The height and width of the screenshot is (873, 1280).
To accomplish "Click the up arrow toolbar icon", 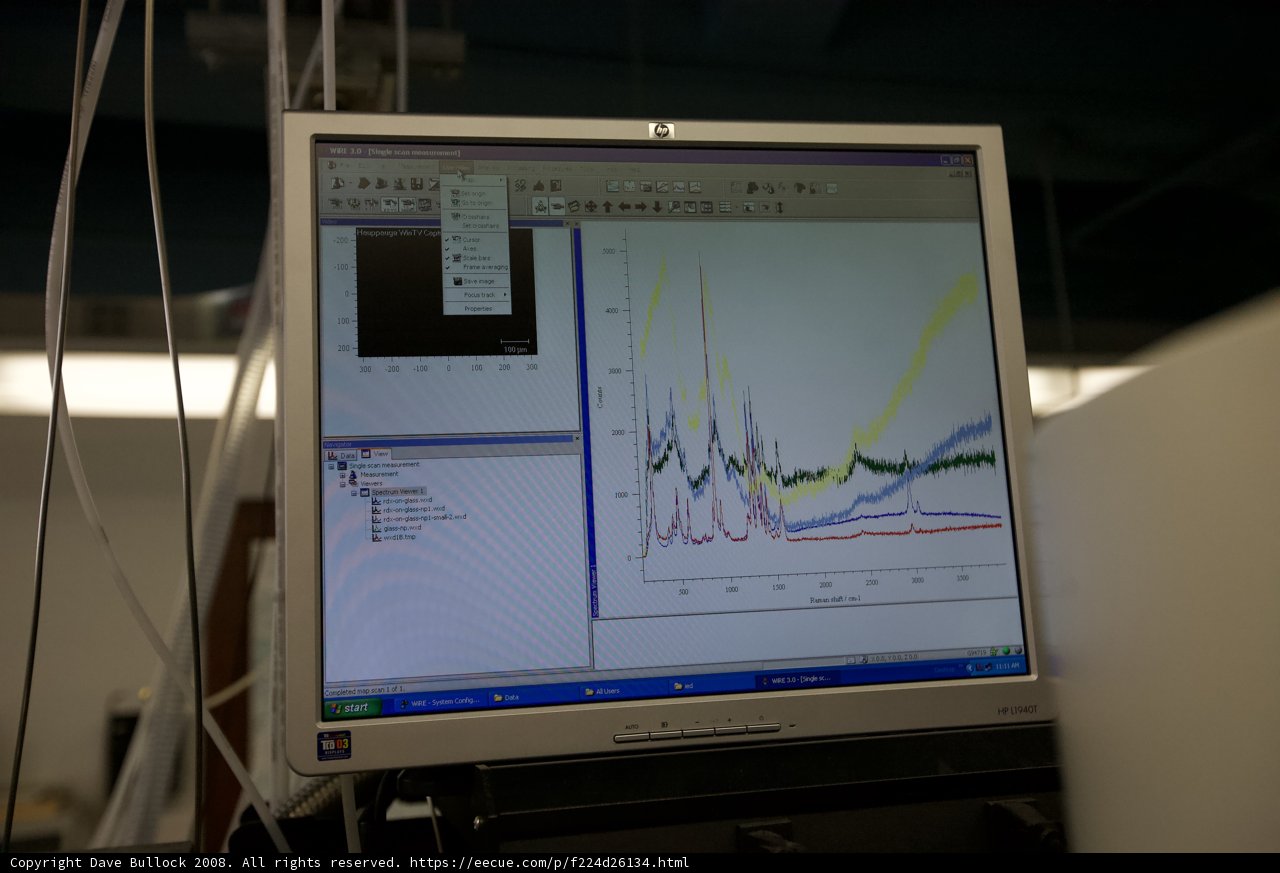I will tap(607, 206).
